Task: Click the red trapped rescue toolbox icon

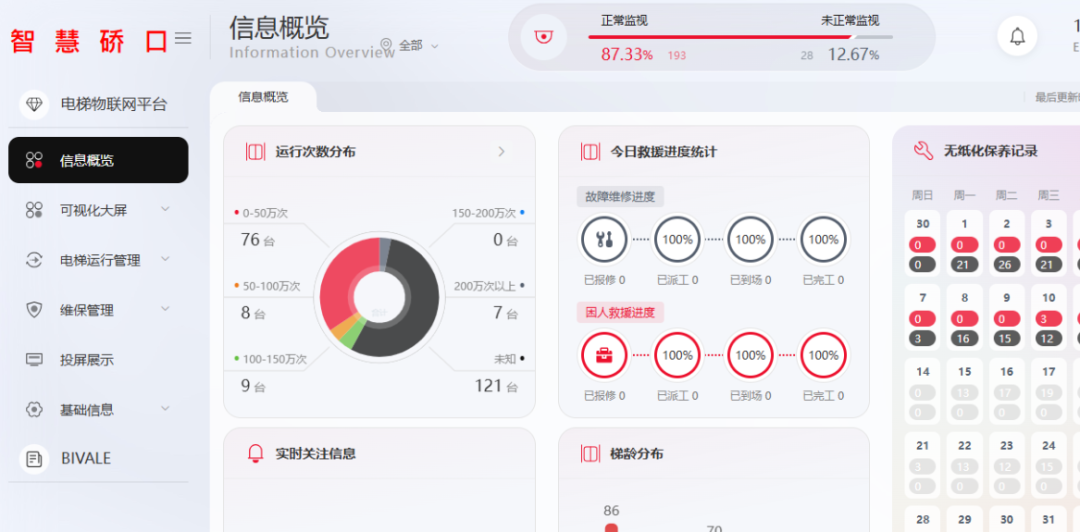Action: 604,355
